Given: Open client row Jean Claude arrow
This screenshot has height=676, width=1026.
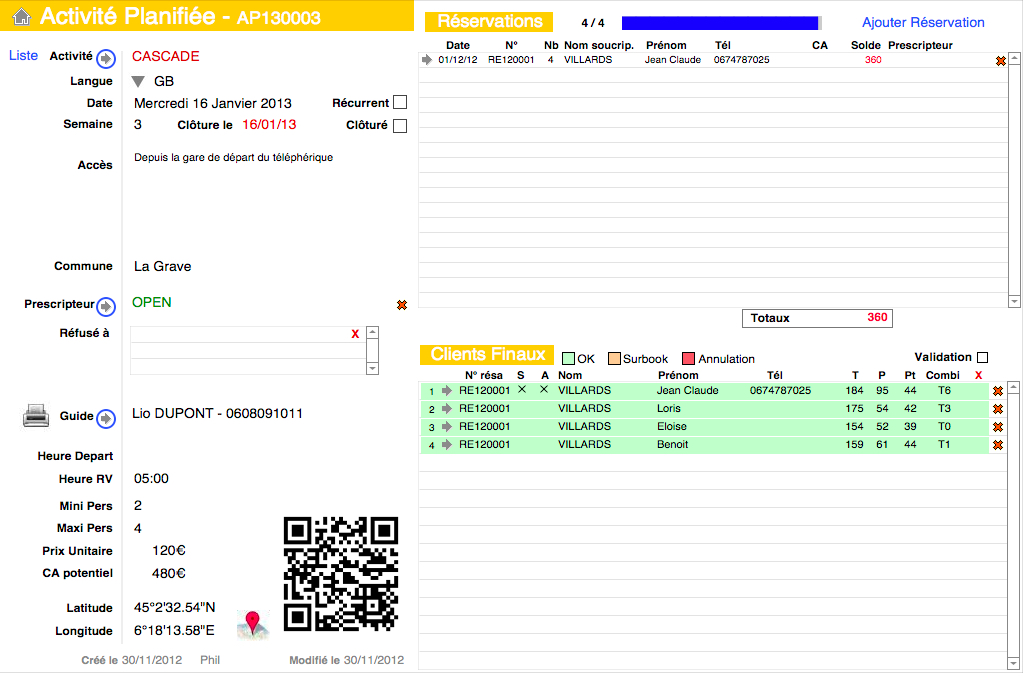Looking at the screenshot, I should coord(447,391).
